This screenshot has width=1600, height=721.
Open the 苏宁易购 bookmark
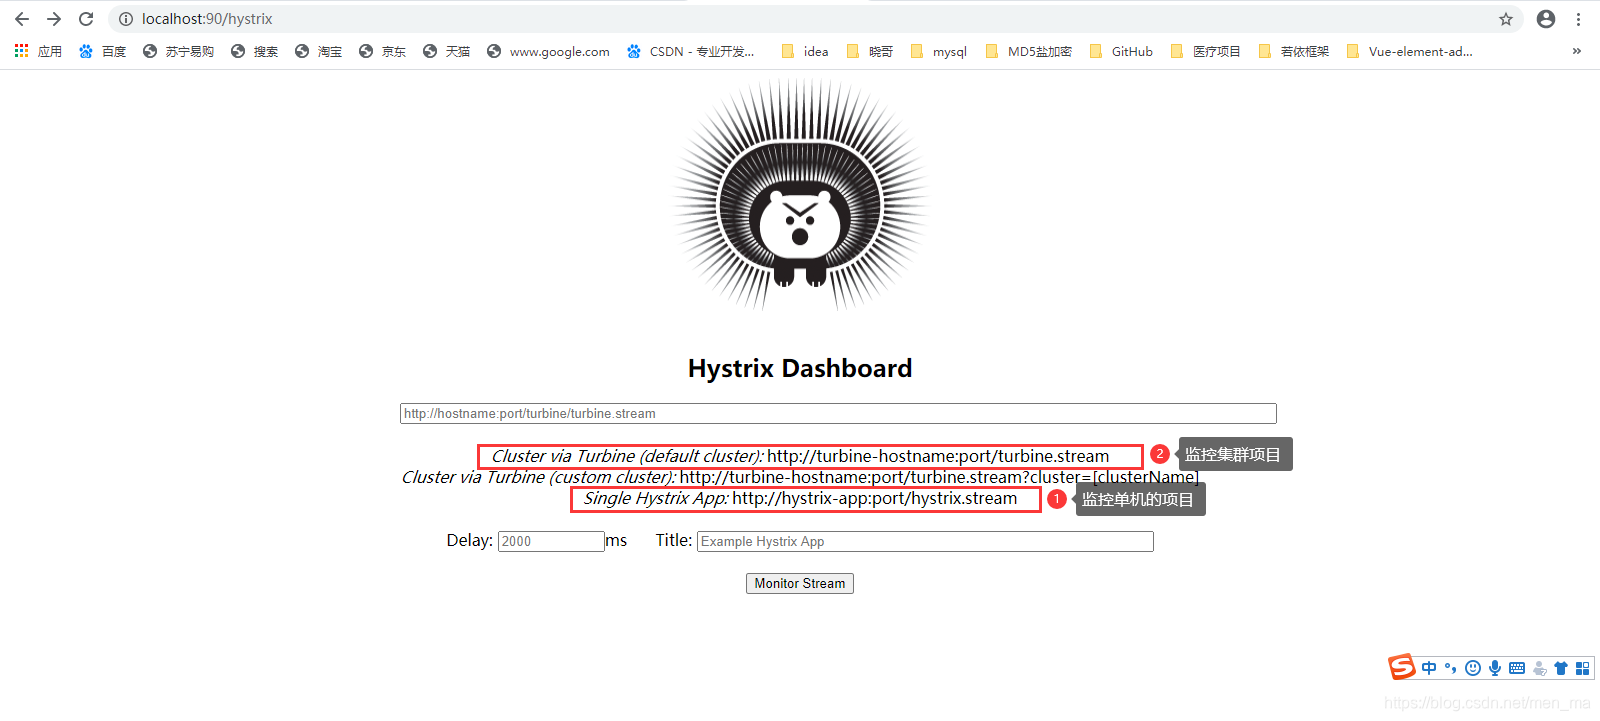click(178, 51)
